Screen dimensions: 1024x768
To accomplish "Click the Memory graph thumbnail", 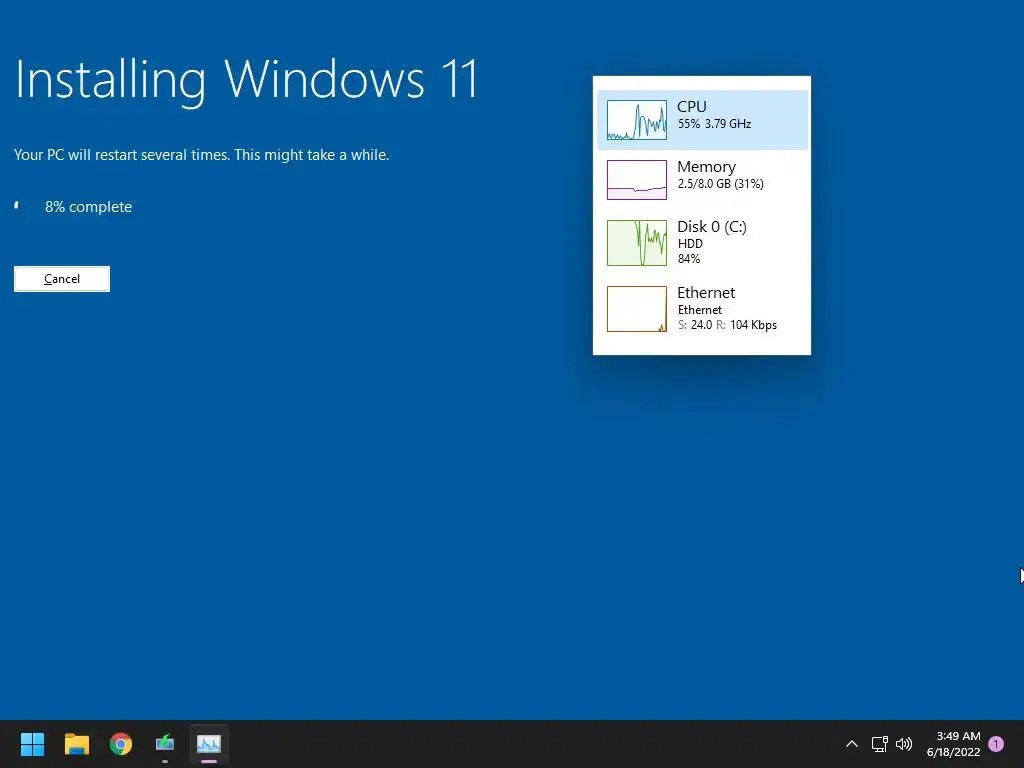I will tap(637, 180).
